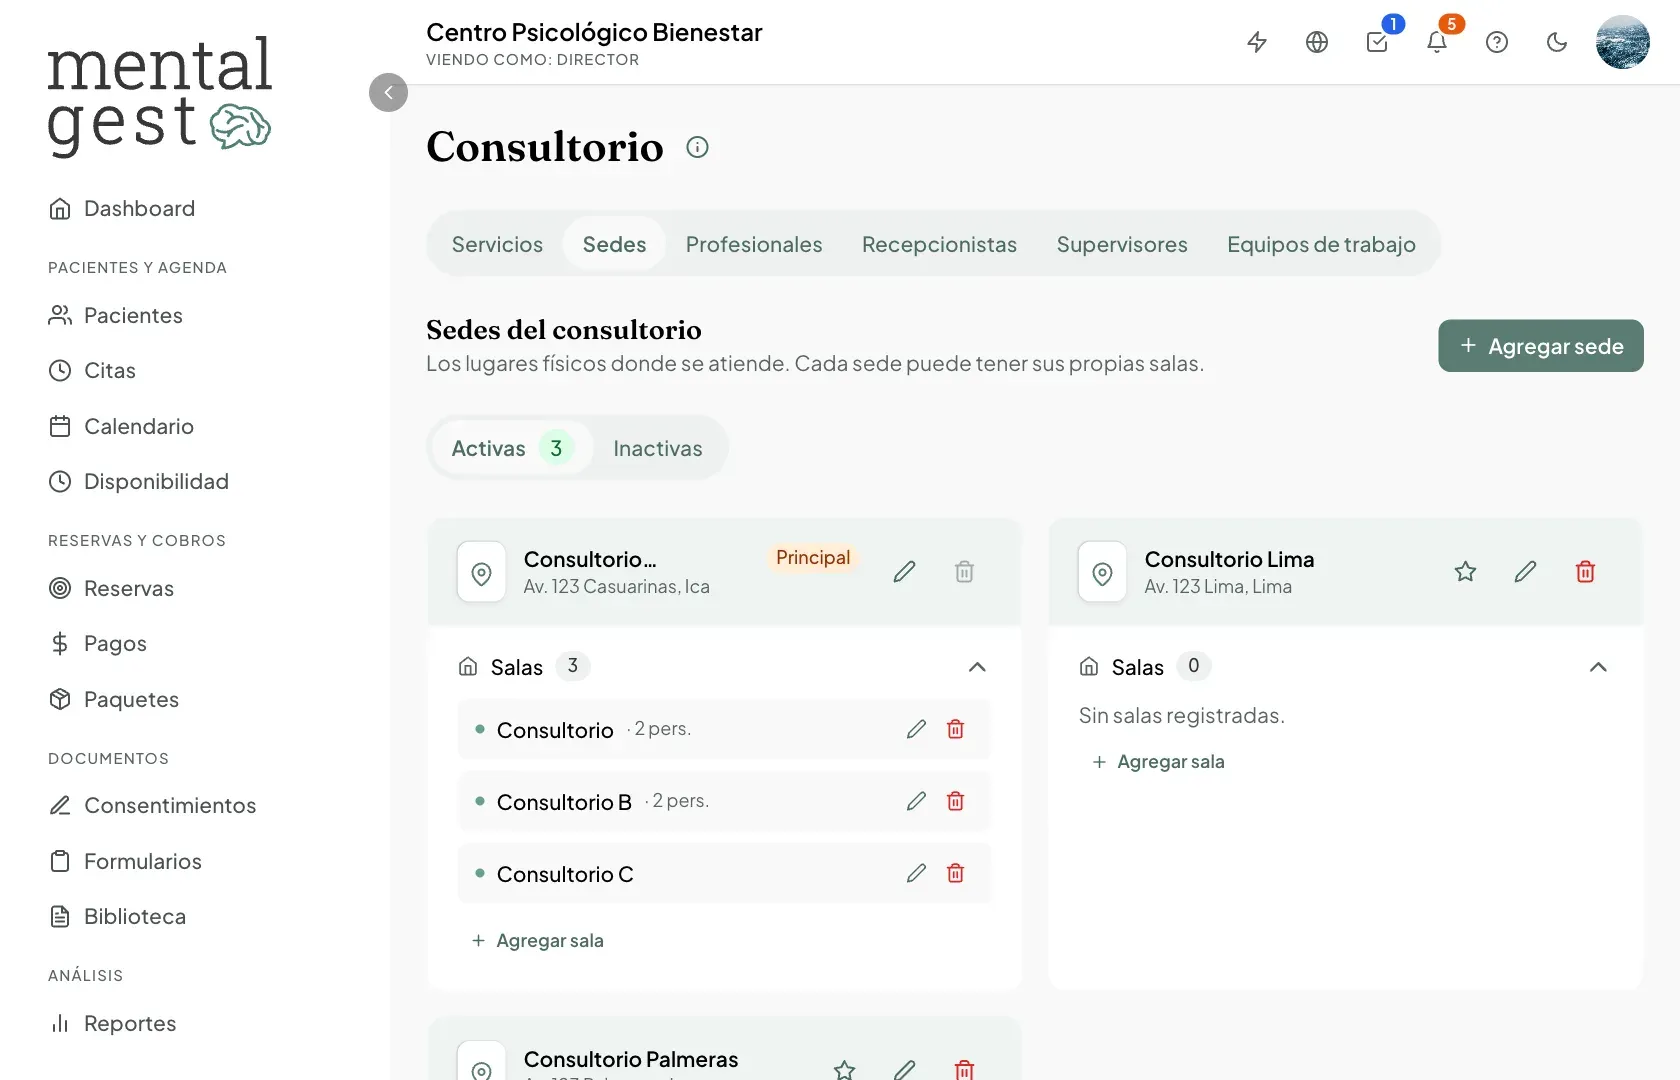Add a room to Consultorio Lima
Image resolution: width=1680 pixels, height=1080 pixels.
pyautogui.click(x=1159, y=762)
